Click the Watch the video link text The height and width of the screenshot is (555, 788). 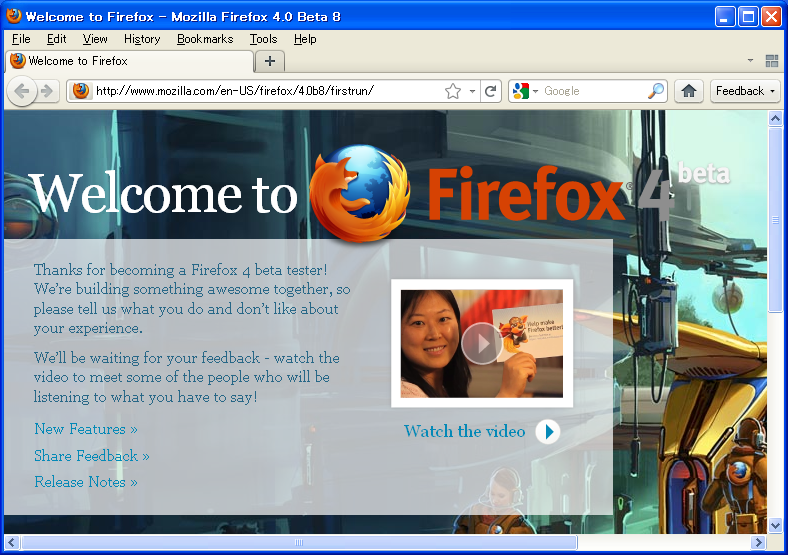tap(464, 431)
